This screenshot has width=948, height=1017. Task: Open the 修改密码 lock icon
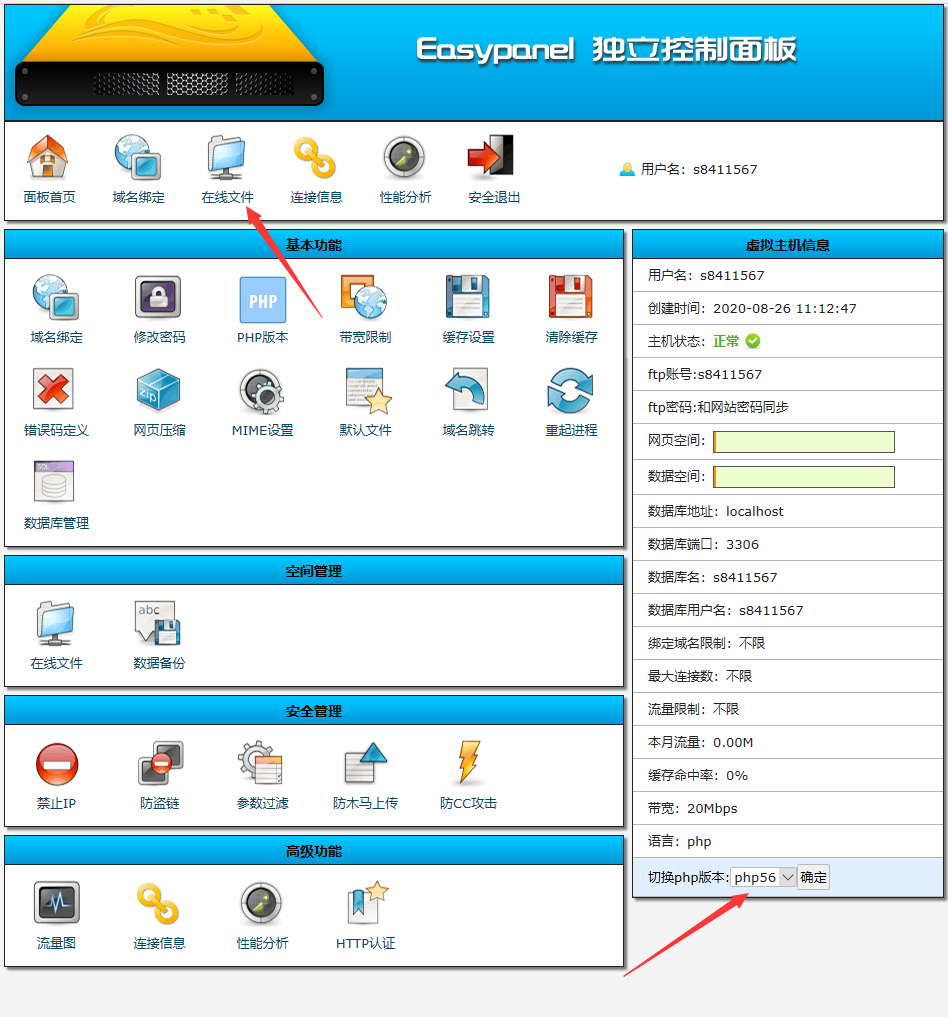click(158, 297)
